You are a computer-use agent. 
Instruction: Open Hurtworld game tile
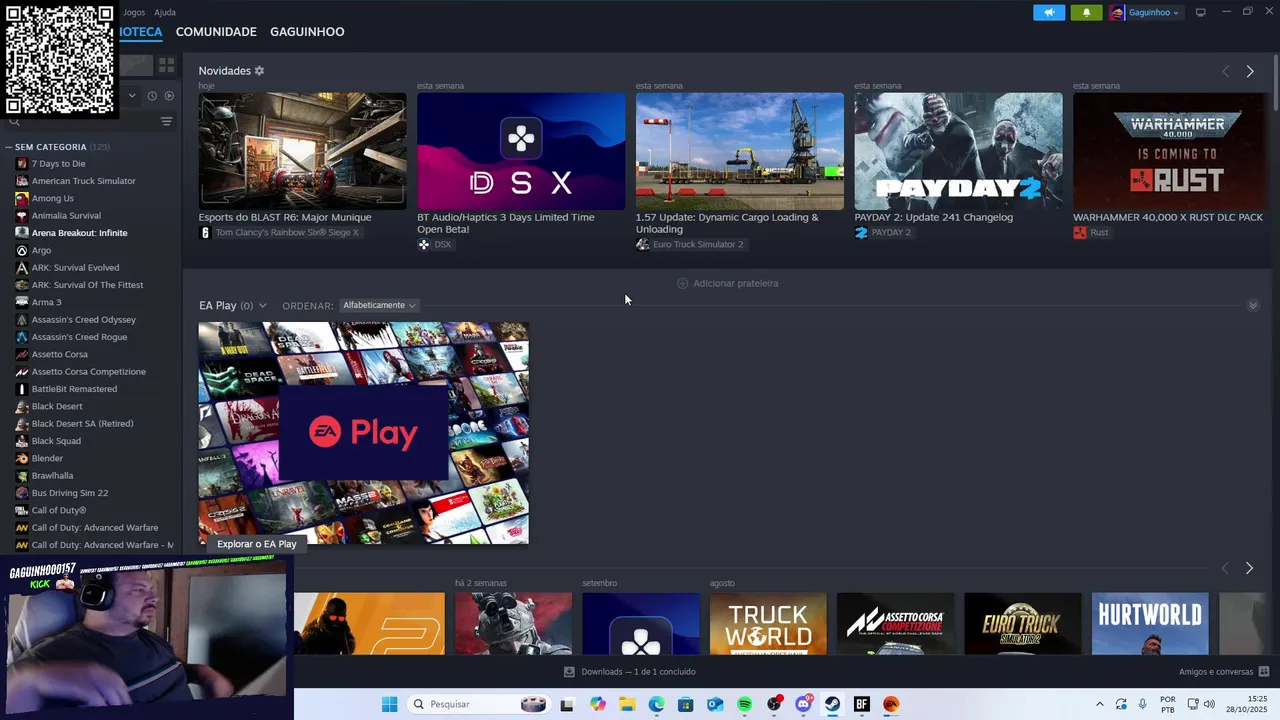click(1150, 624)
